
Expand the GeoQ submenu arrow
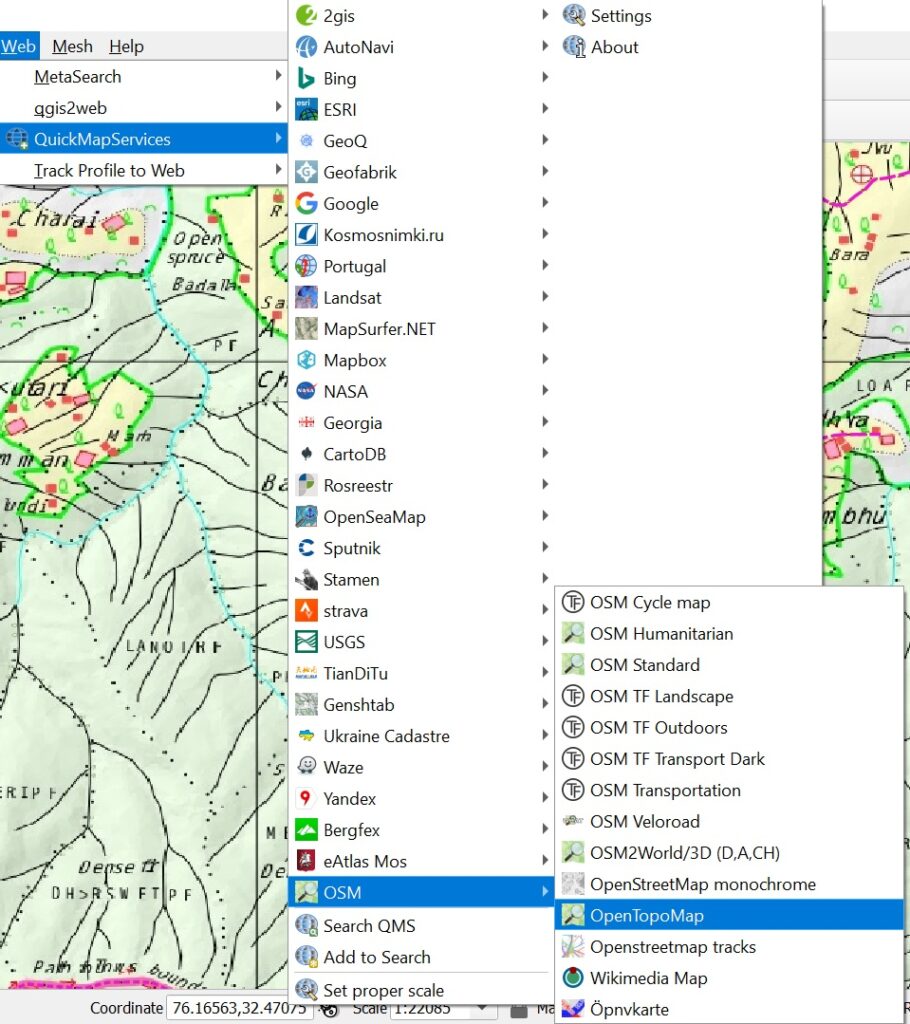545,140
